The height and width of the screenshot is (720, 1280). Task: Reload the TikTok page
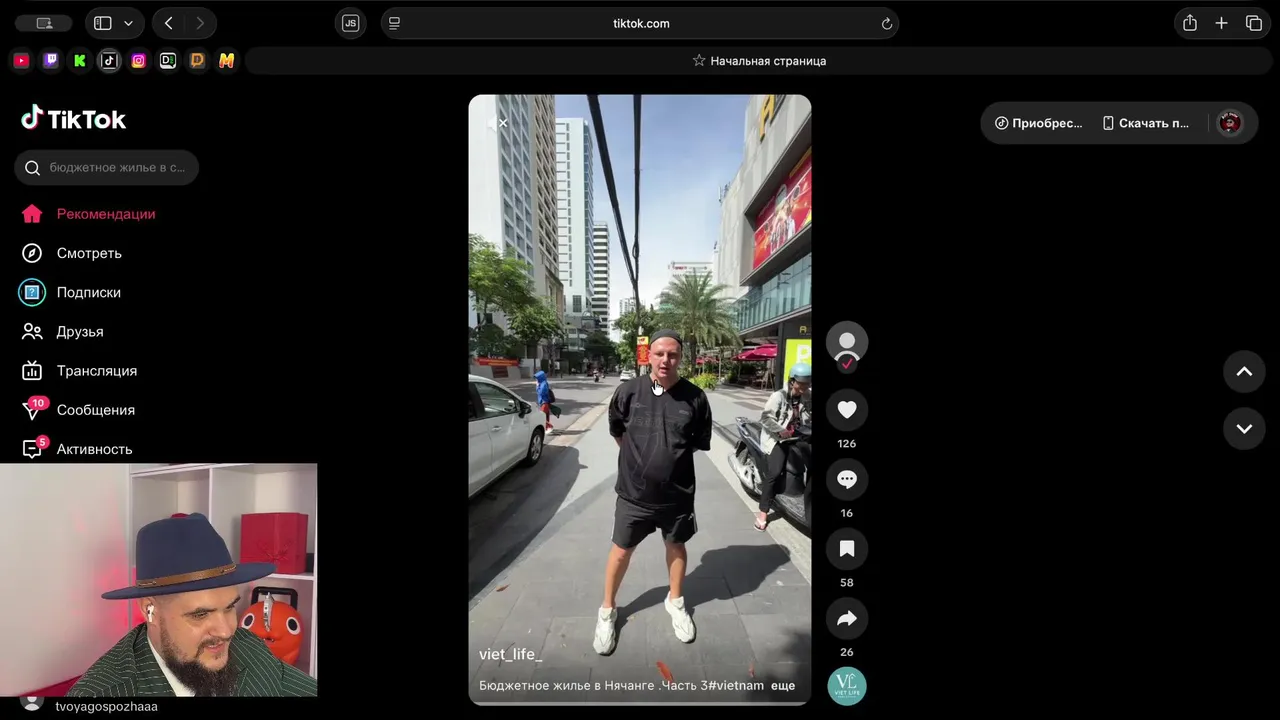point(886,23)
